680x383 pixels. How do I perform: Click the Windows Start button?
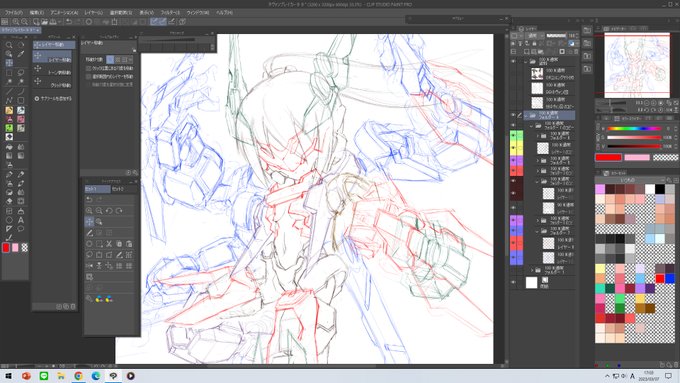[8, 376]
